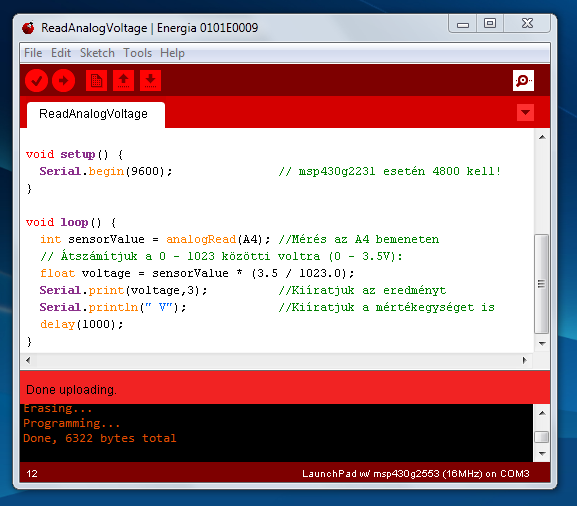The width and height of the screenshot is (577, 506).
Task: Click the comment '//Kiíratjuk a mértékegységet is'
Action: 387,307
